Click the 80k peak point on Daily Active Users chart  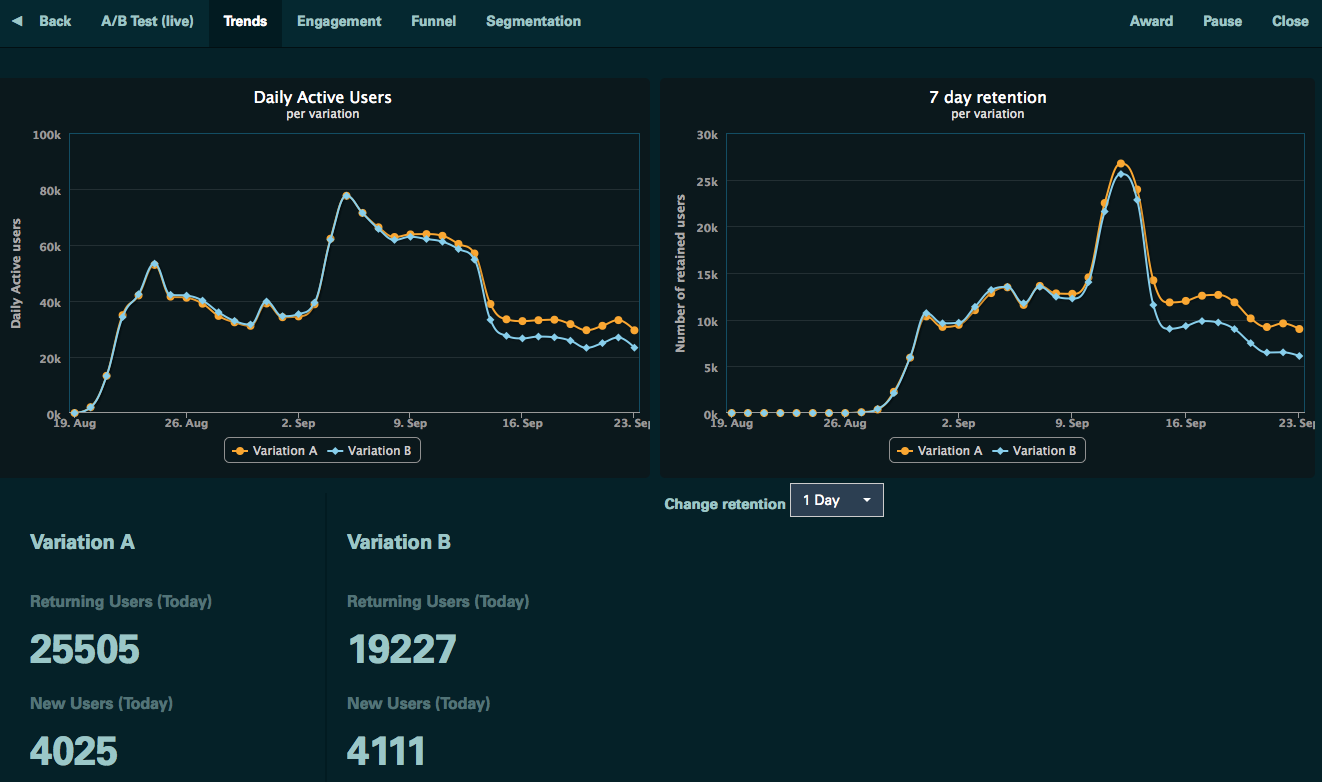coord(346,196)
